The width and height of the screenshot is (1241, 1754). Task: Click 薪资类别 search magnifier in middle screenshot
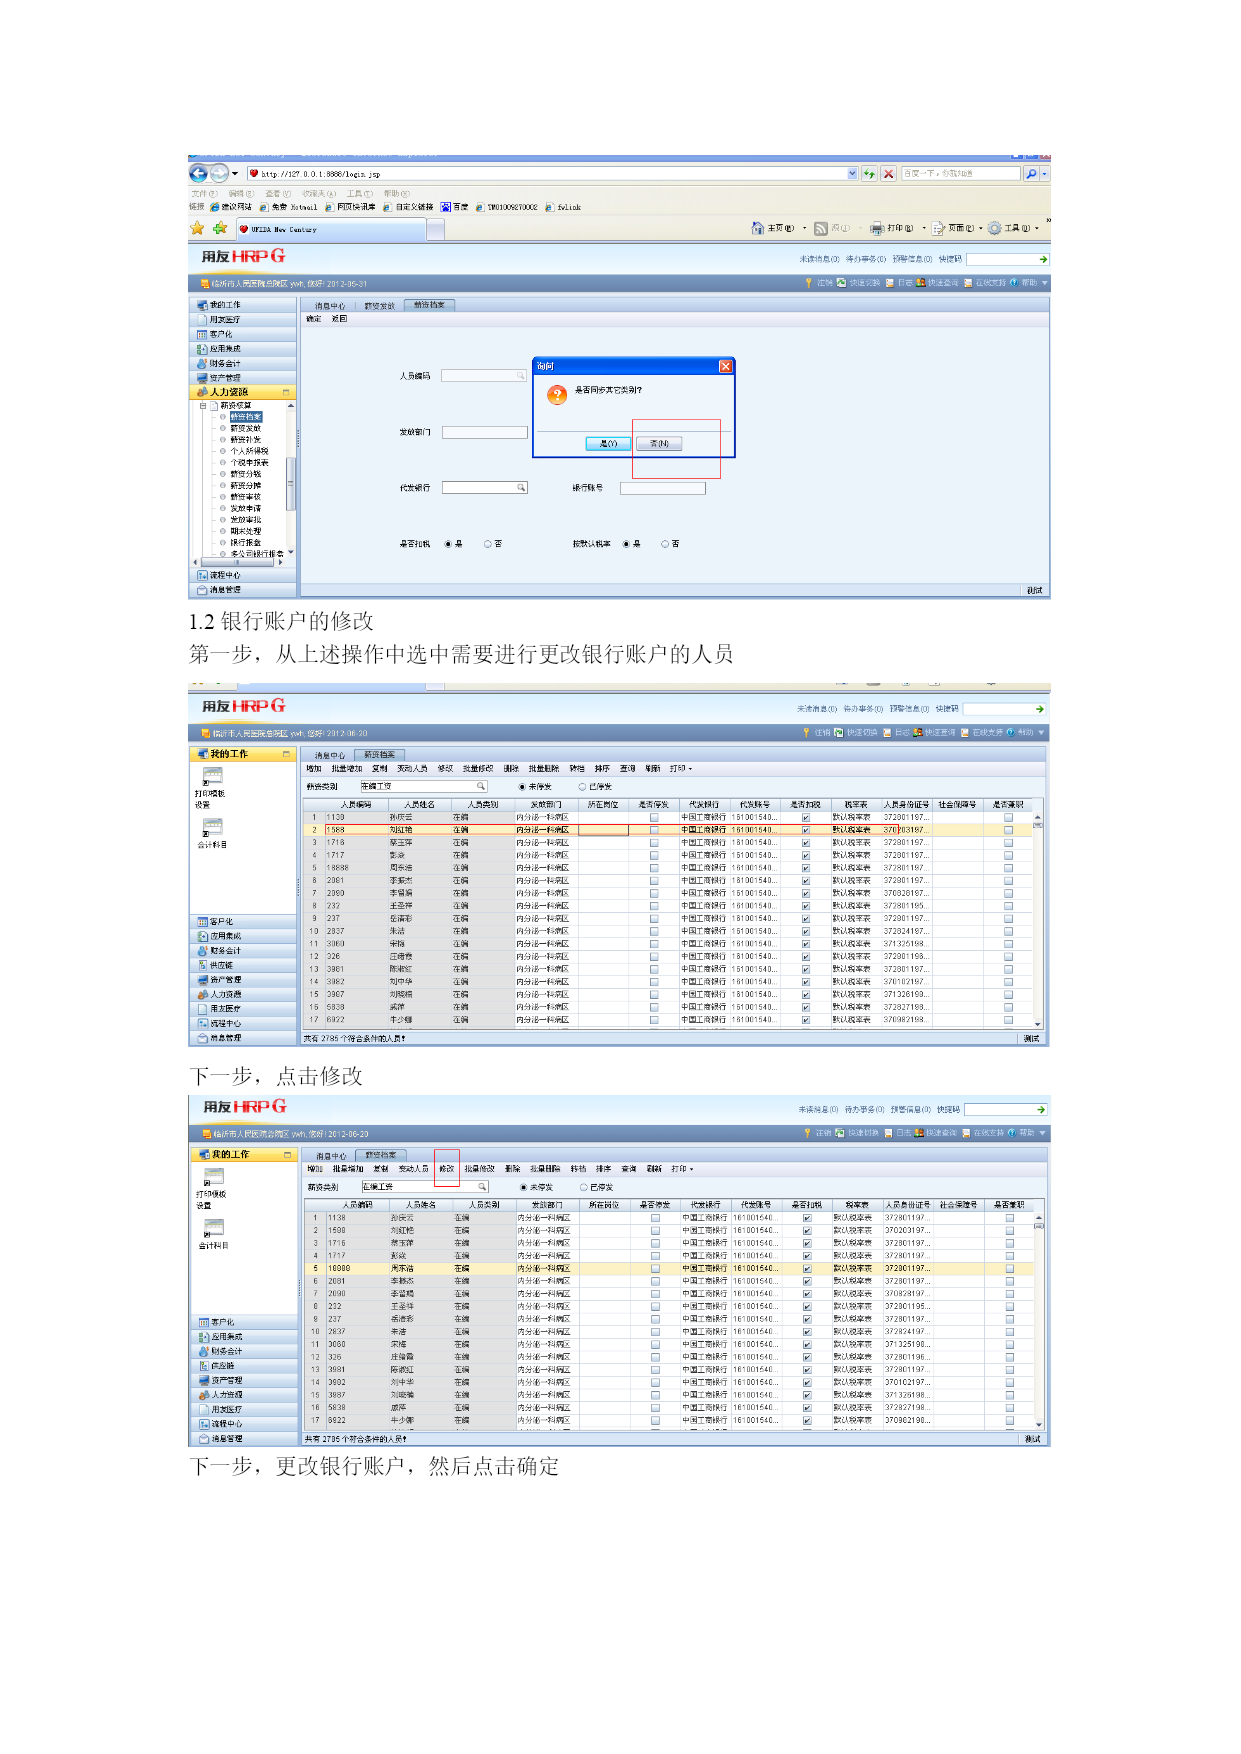pyautogui.click(x=481, y=786)
